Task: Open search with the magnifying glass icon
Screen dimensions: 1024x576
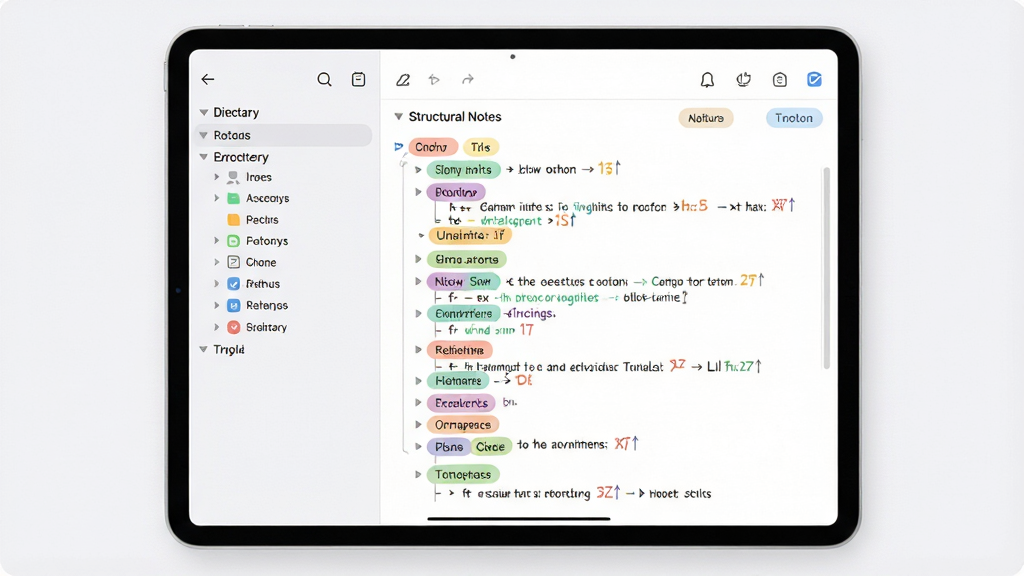Action: coord(325,80)
